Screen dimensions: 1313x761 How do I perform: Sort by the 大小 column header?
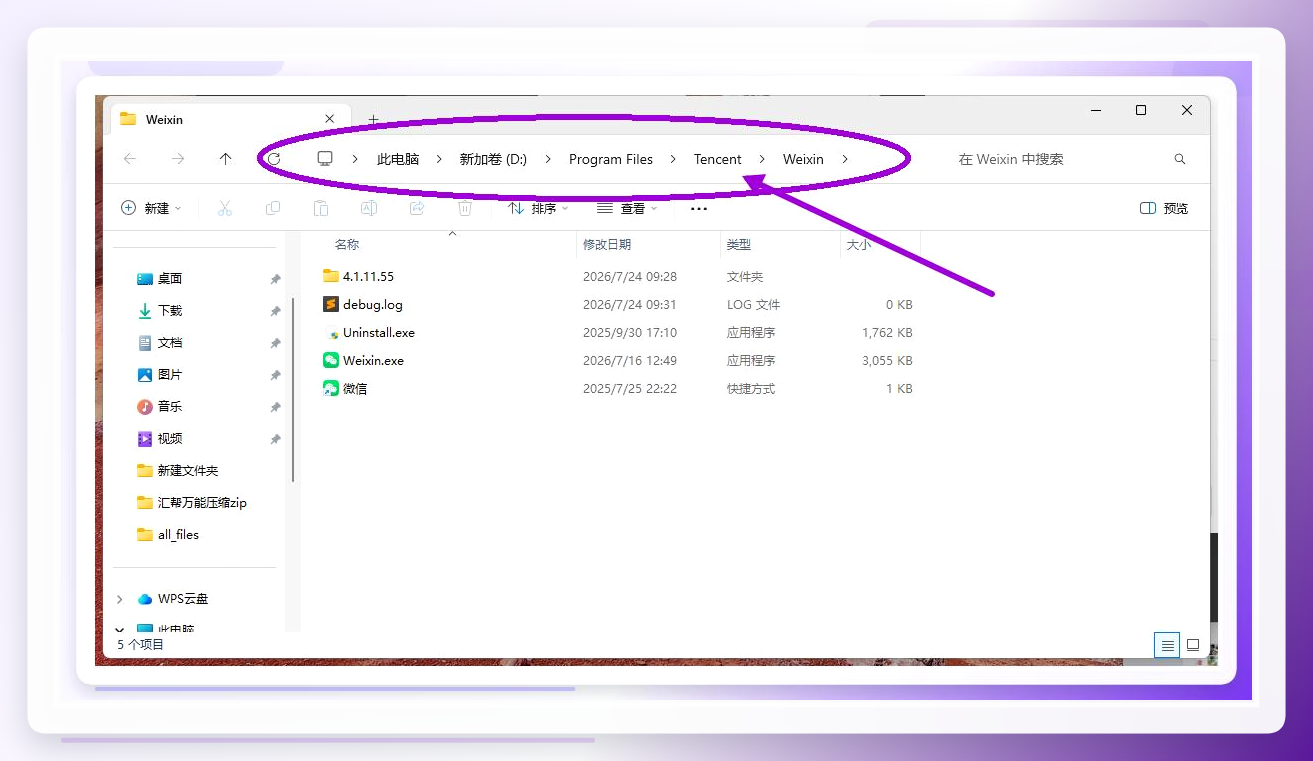pos(859,244)
